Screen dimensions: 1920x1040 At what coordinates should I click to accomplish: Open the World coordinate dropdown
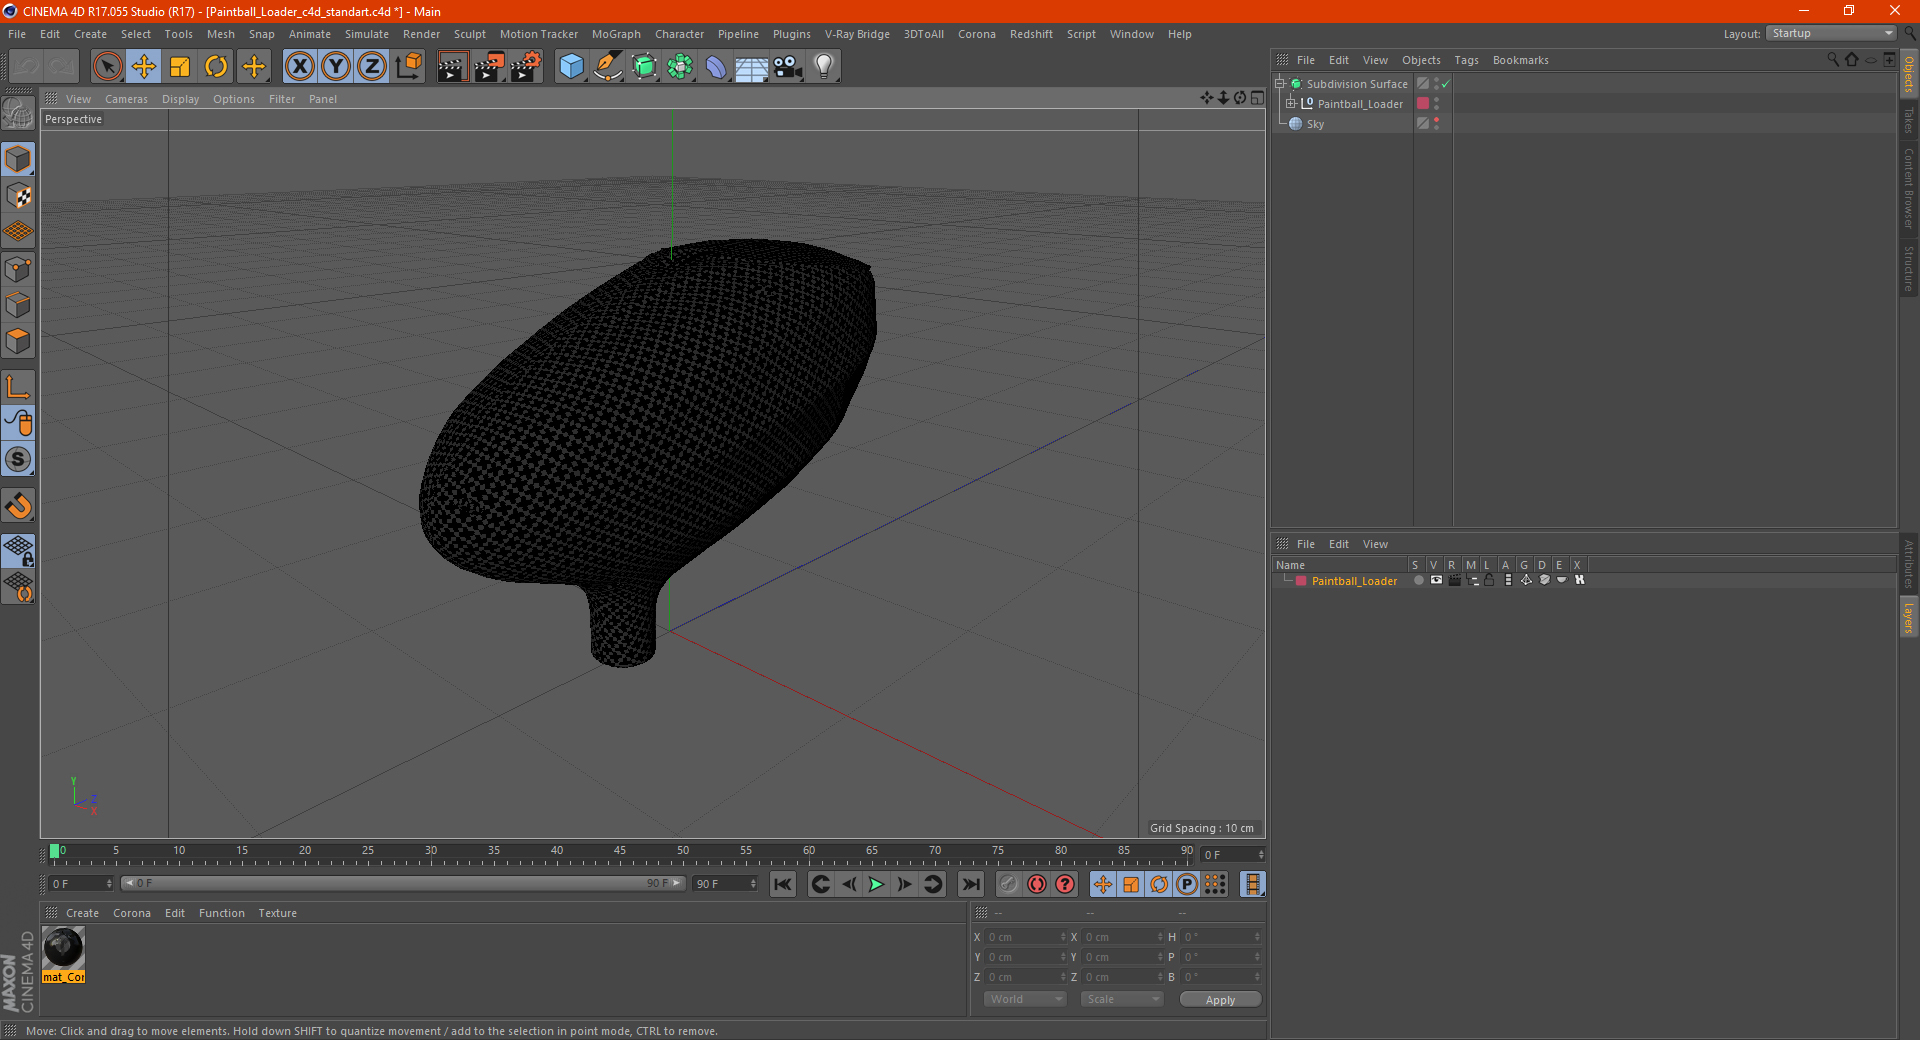(x=1024, y=999)
